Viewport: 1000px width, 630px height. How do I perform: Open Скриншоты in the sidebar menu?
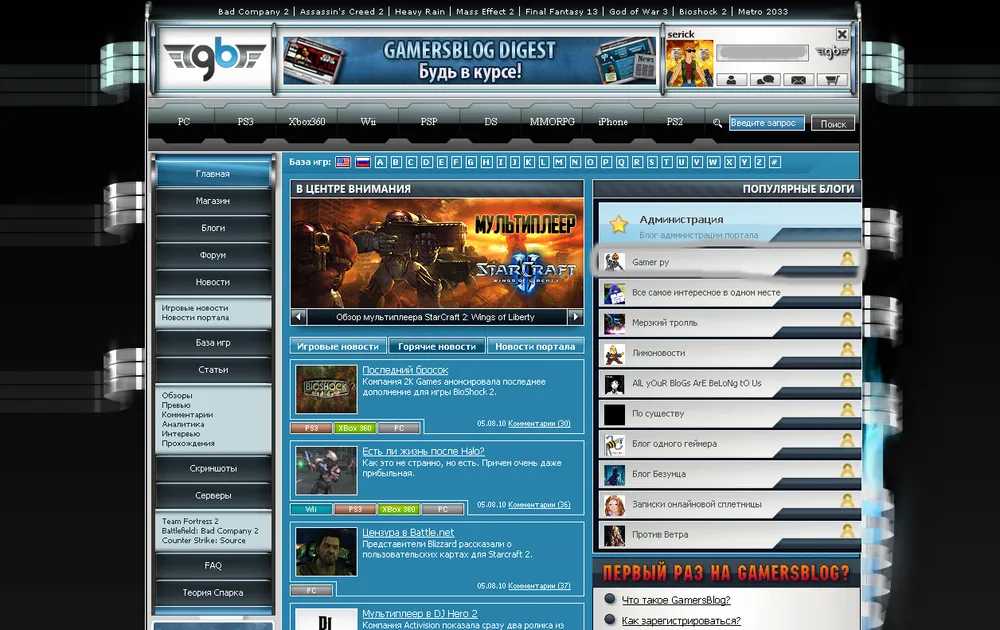(213, 468)
